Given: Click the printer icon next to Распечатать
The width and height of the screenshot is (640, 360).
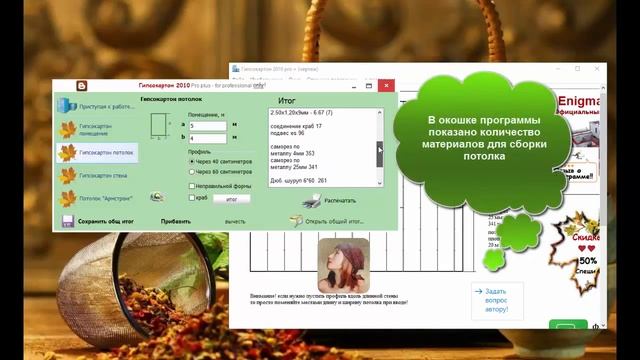Looking at the screenshot, I should [x=312, y=201].
